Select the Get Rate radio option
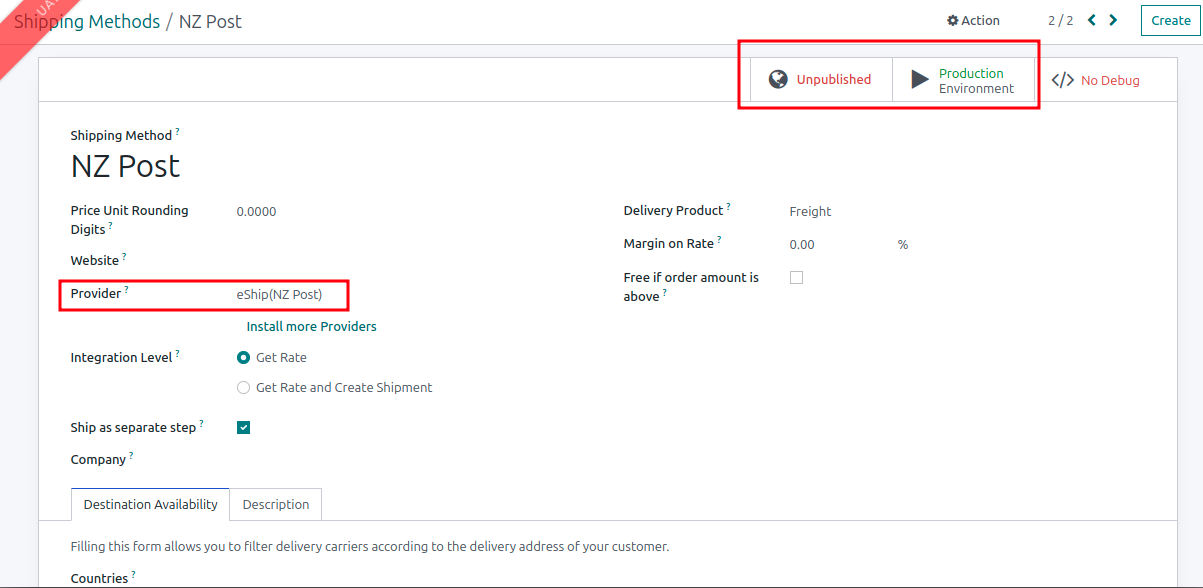The image size is (1203, 588). point(243,357)
